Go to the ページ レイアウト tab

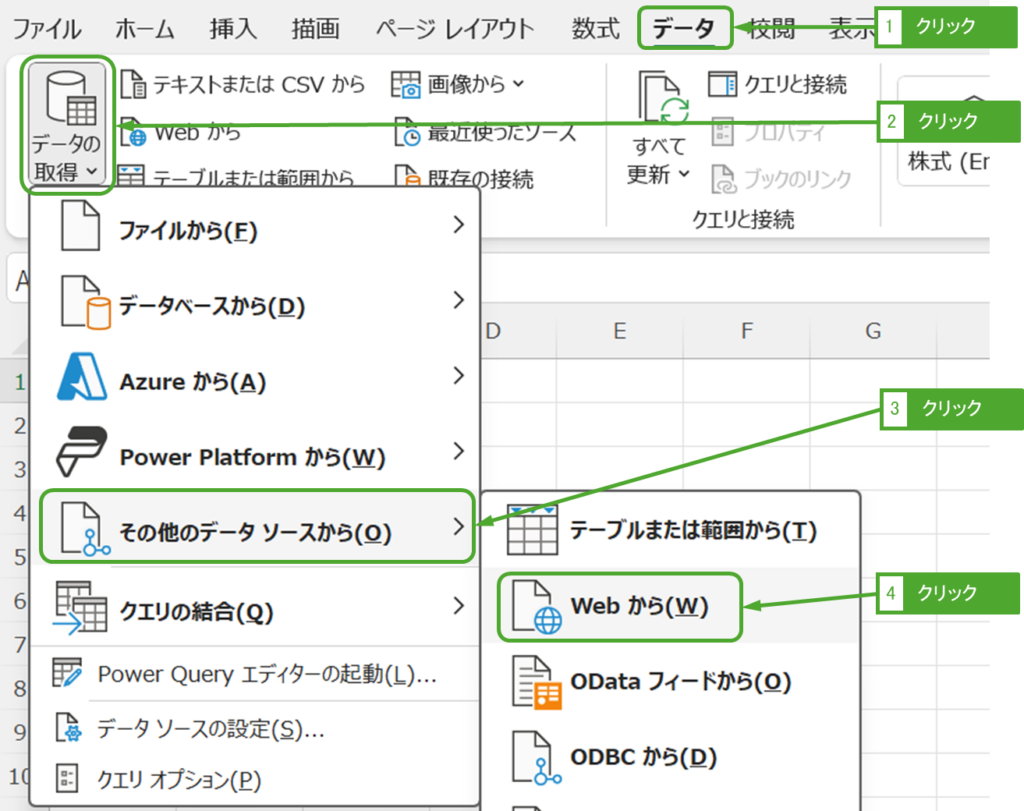pyautogui.click(x=455, y=29)
